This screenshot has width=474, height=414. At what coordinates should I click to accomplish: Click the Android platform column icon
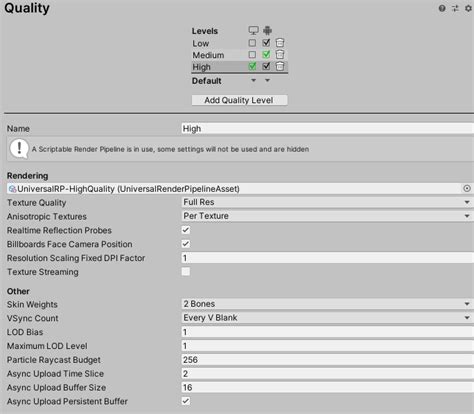267,31
